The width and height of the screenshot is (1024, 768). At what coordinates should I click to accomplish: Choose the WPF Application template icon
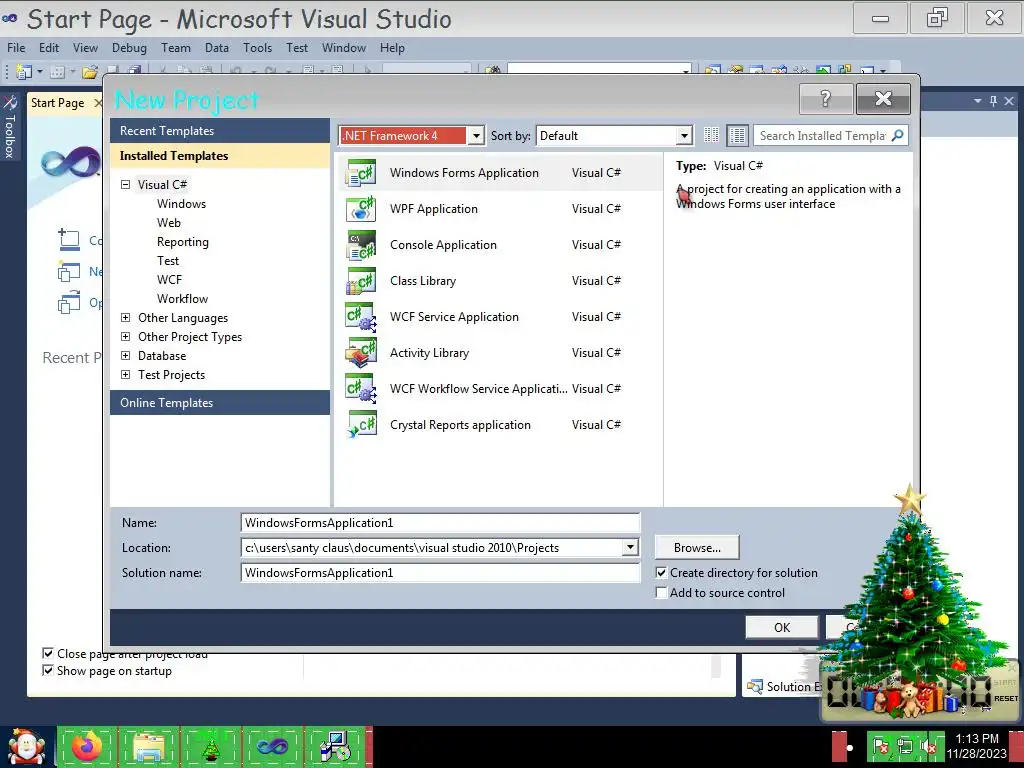click(x=360, y=209)
